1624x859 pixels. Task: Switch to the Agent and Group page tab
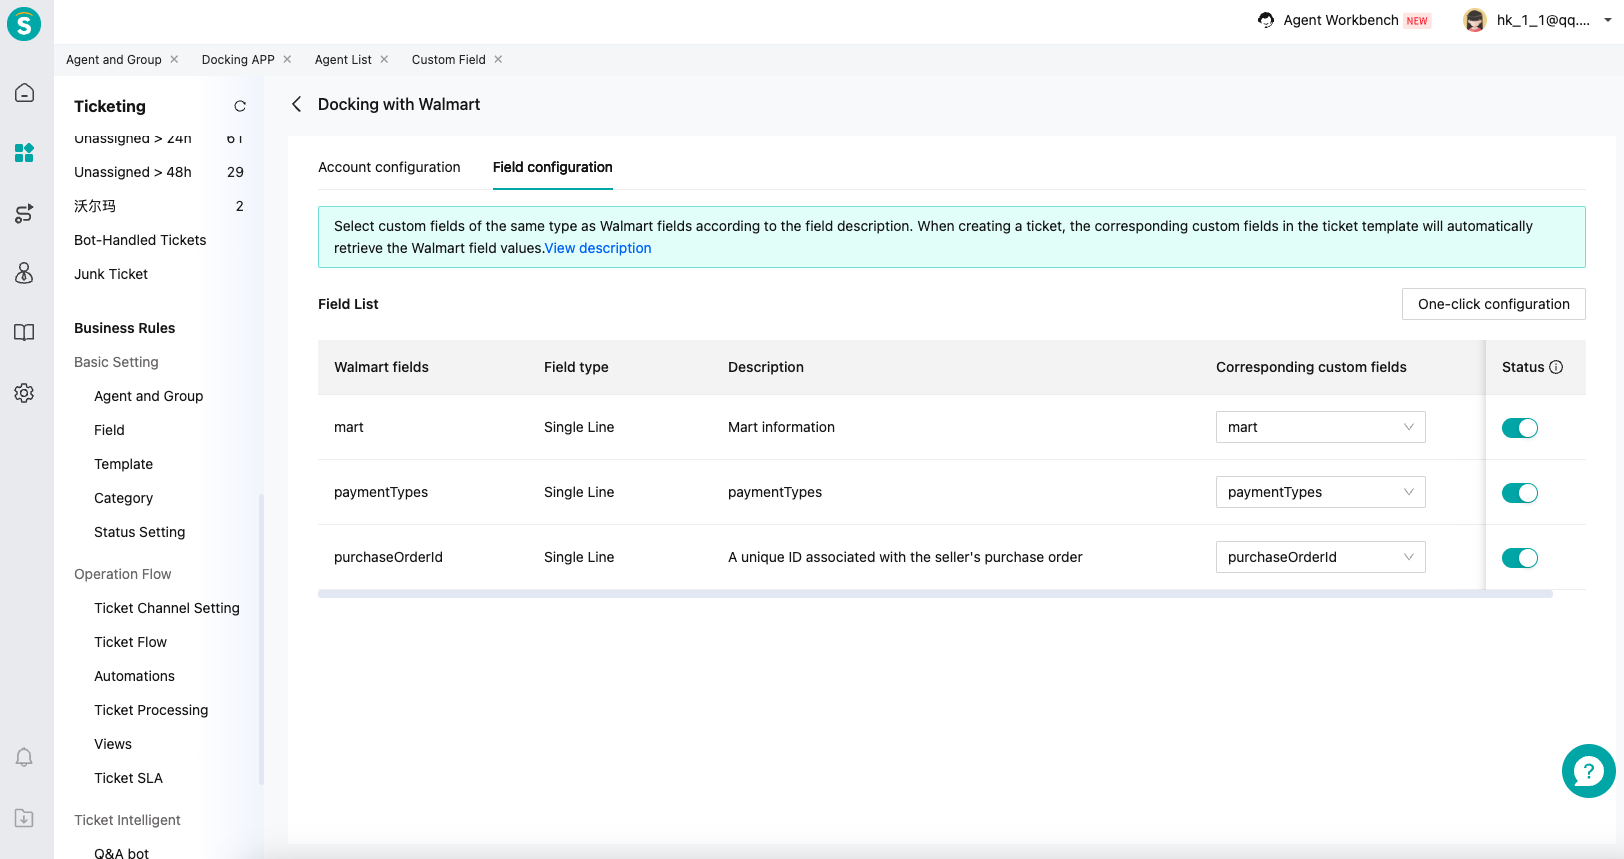(114, 60)
